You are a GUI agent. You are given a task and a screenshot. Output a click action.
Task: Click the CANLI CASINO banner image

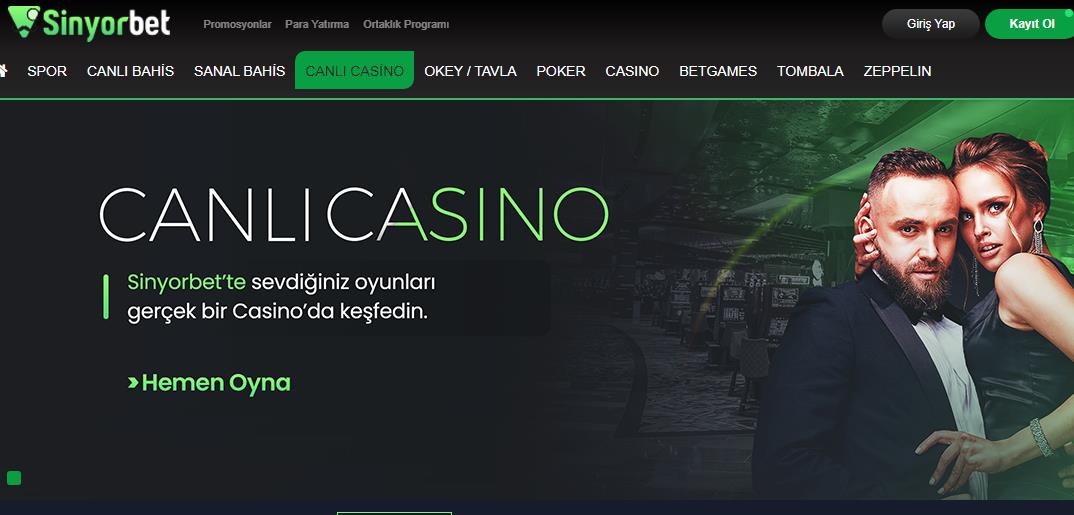(x=537, y=300)
